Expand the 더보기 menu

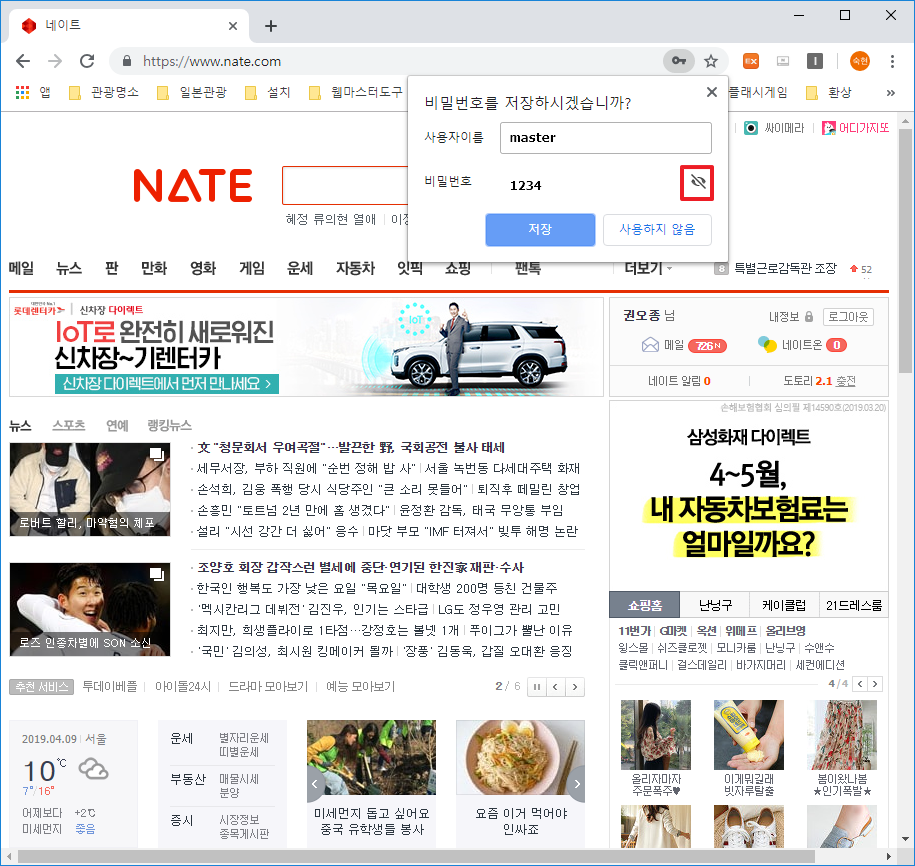[x=648, y=268]
